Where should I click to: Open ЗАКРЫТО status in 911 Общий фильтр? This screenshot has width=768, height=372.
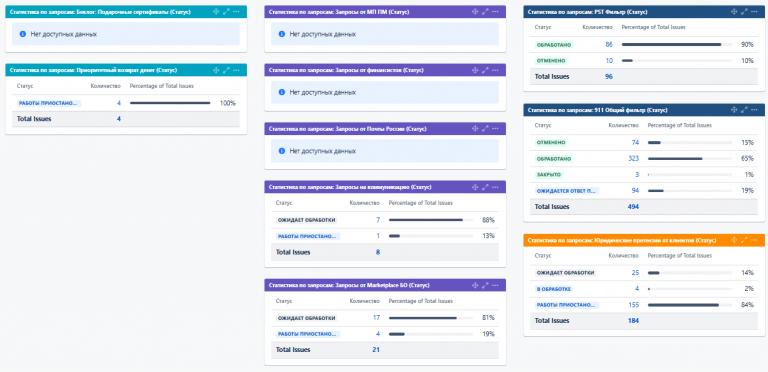549,175
